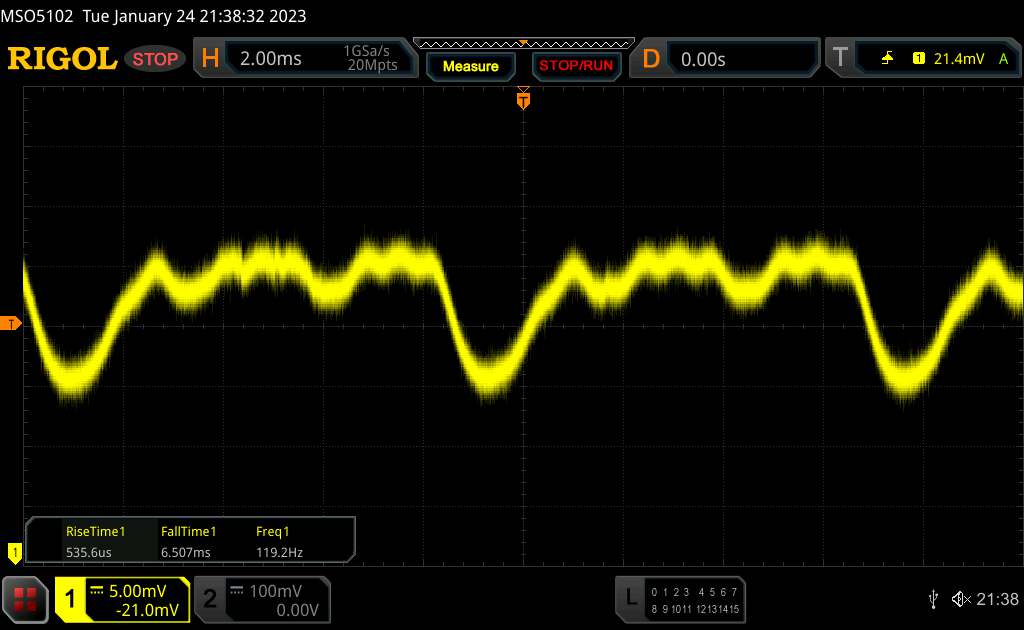The image size is (1024, 630).
Task: Toggle channel 2 label
Action: pyautogui.click(x=210, y=599)
